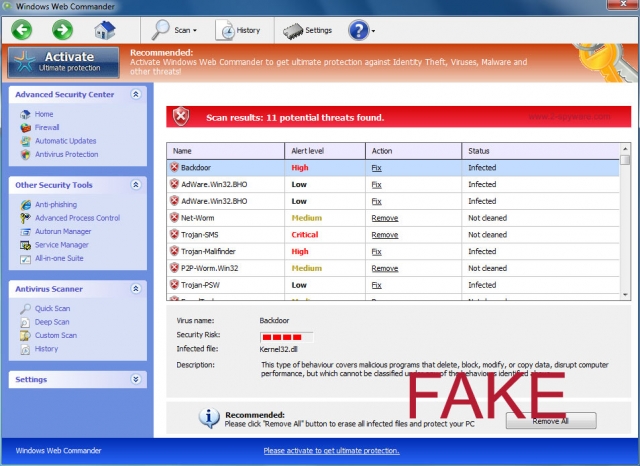The width and height of the screenshot is (640, 466).
Task: Collapse the Advanced Security Center panel
Action: 136,94
